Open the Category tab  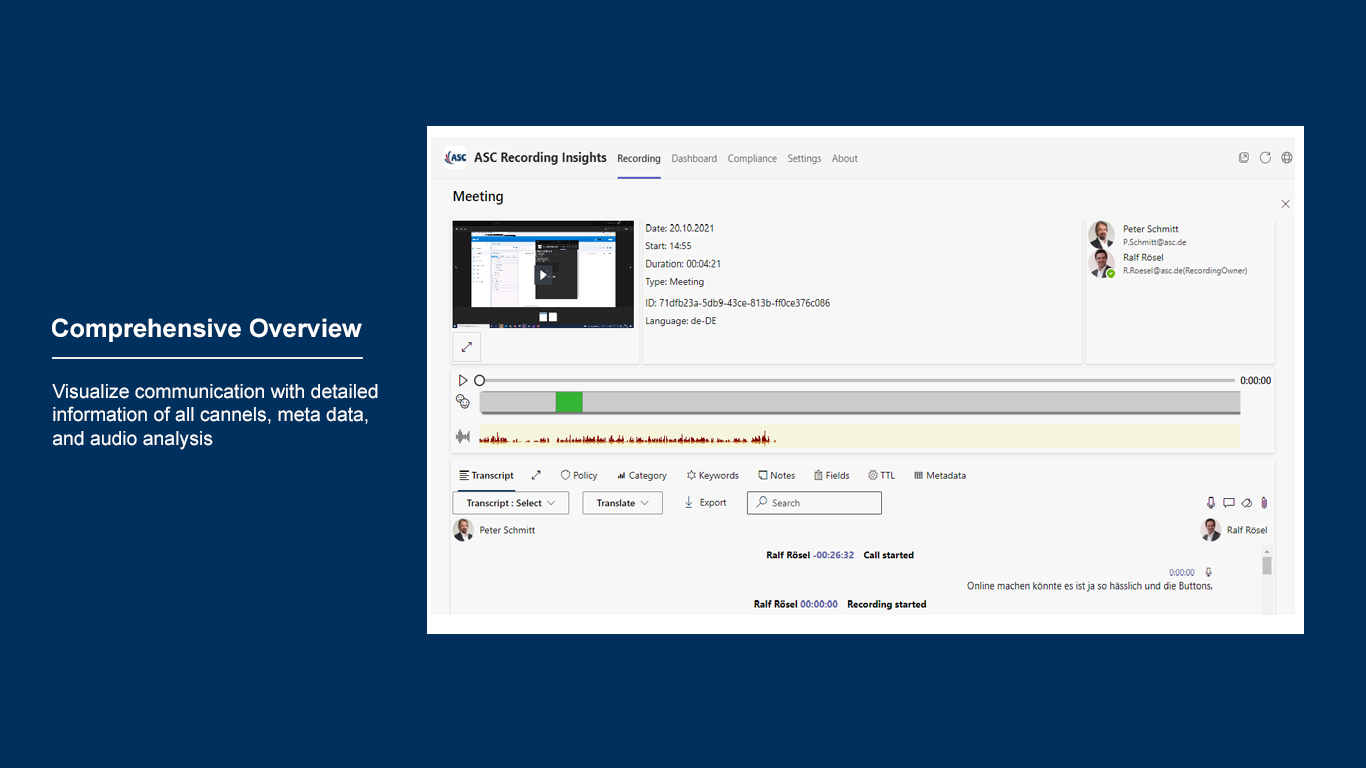pos(642,475)
